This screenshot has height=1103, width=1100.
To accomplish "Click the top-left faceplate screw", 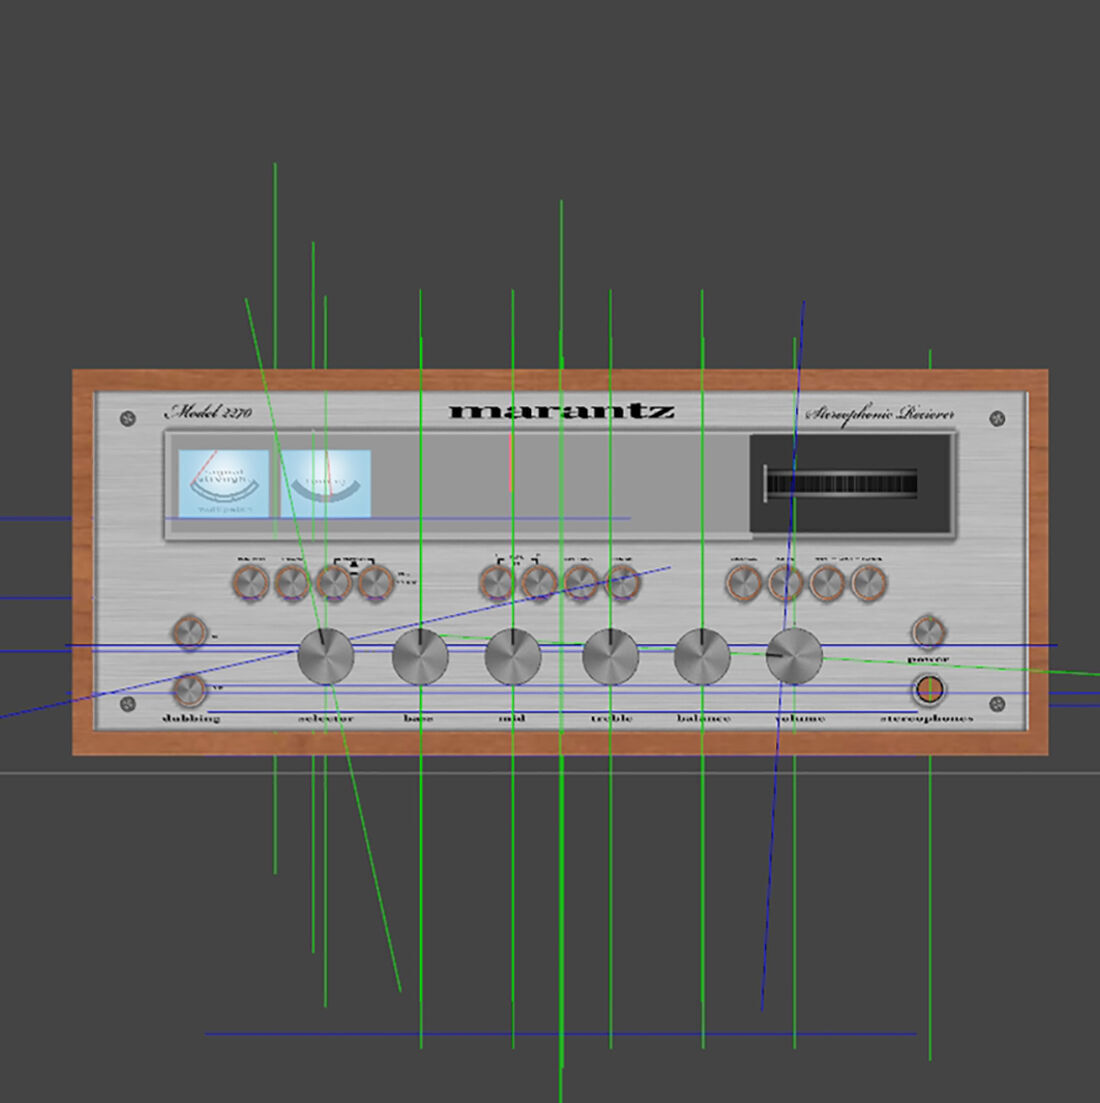I will coord(128,419).
